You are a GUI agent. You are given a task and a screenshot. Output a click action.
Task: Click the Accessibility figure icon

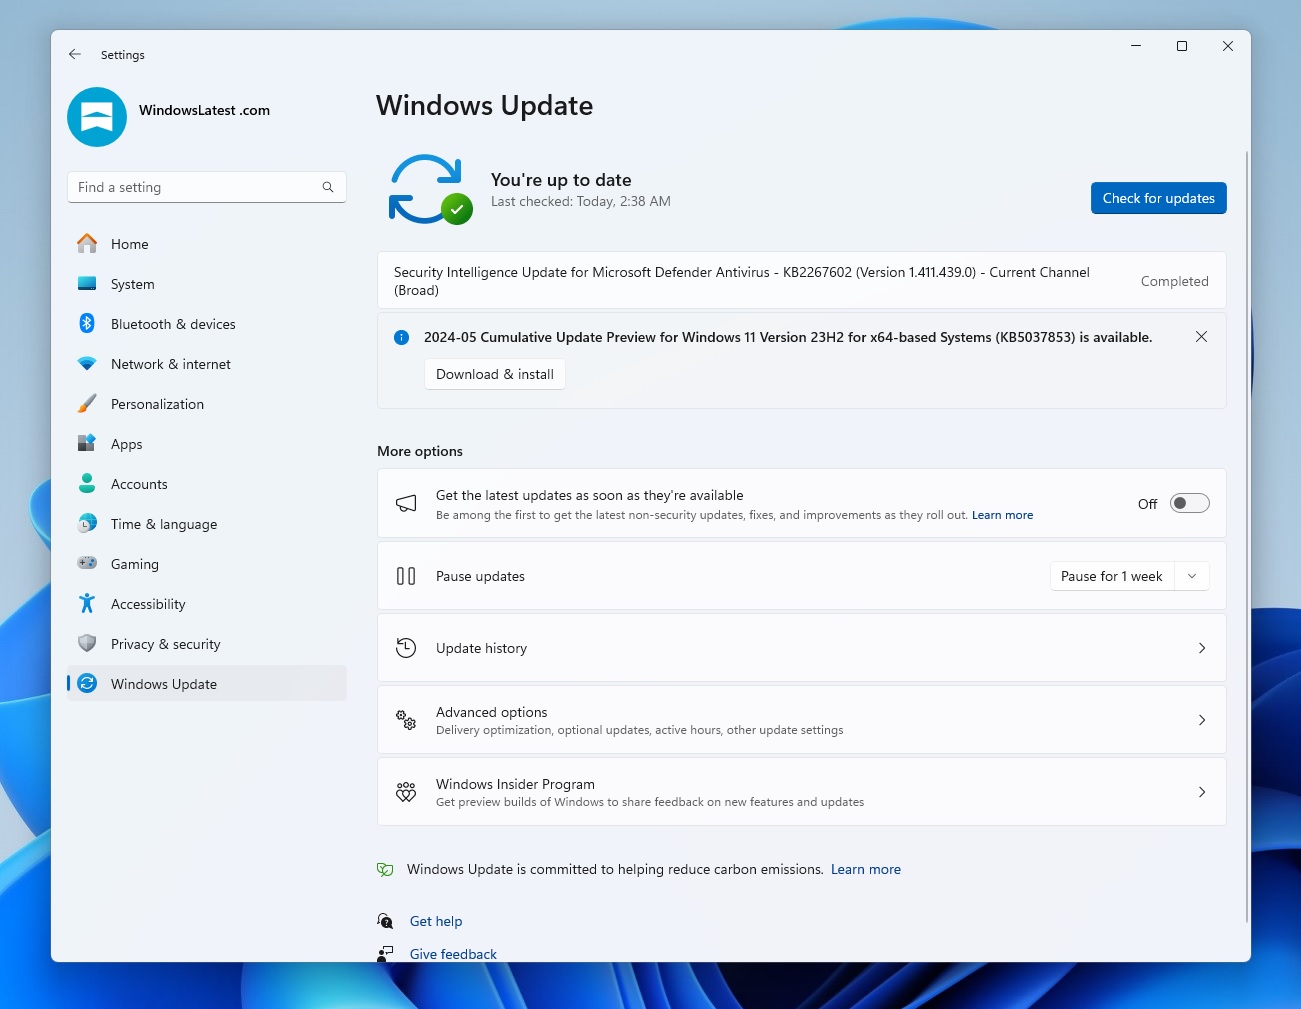click(x=87, y=603)
